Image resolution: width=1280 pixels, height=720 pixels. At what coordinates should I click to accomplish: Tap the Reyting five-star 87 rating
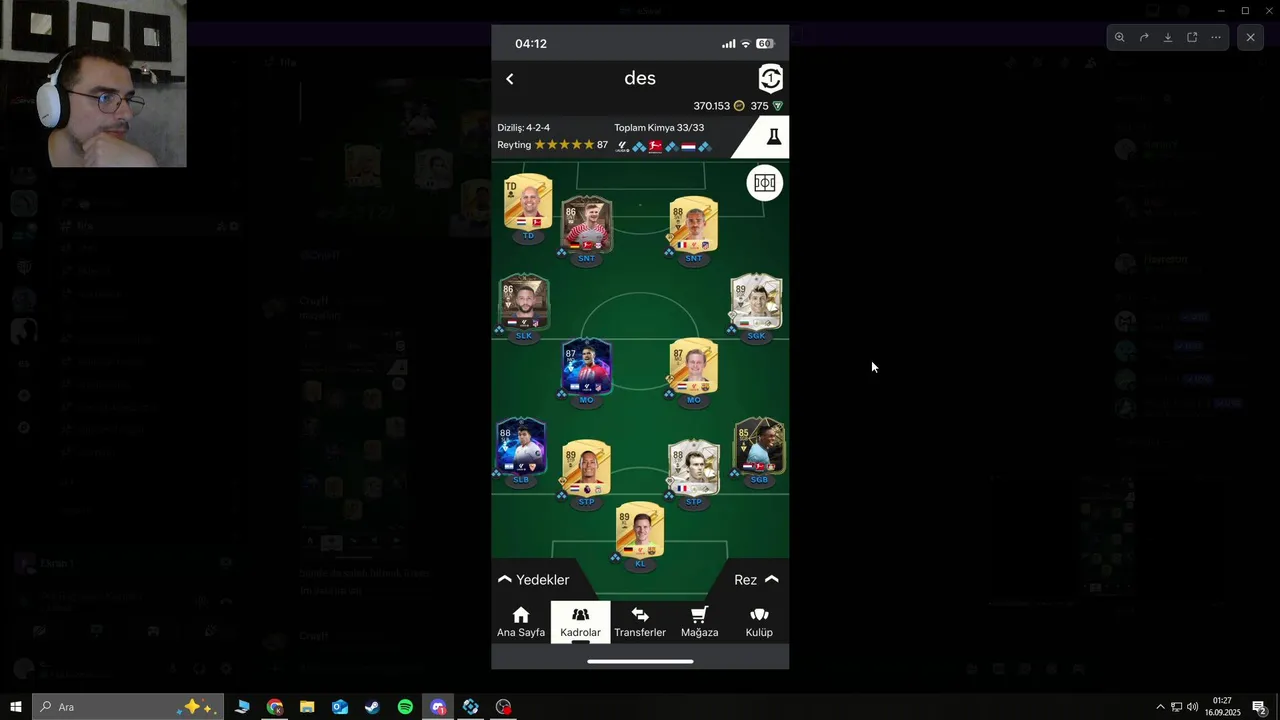pos(553,145)
